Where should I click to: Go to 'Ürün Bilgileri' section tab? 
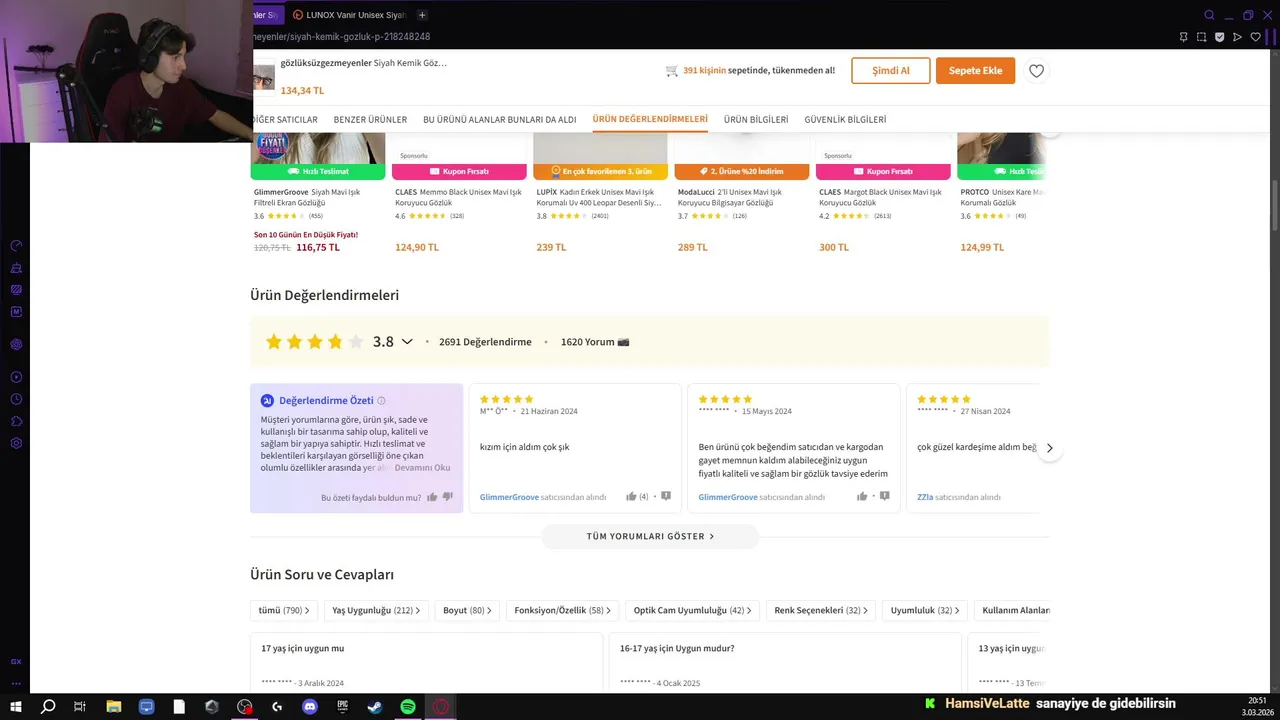(x=756, y=119)
